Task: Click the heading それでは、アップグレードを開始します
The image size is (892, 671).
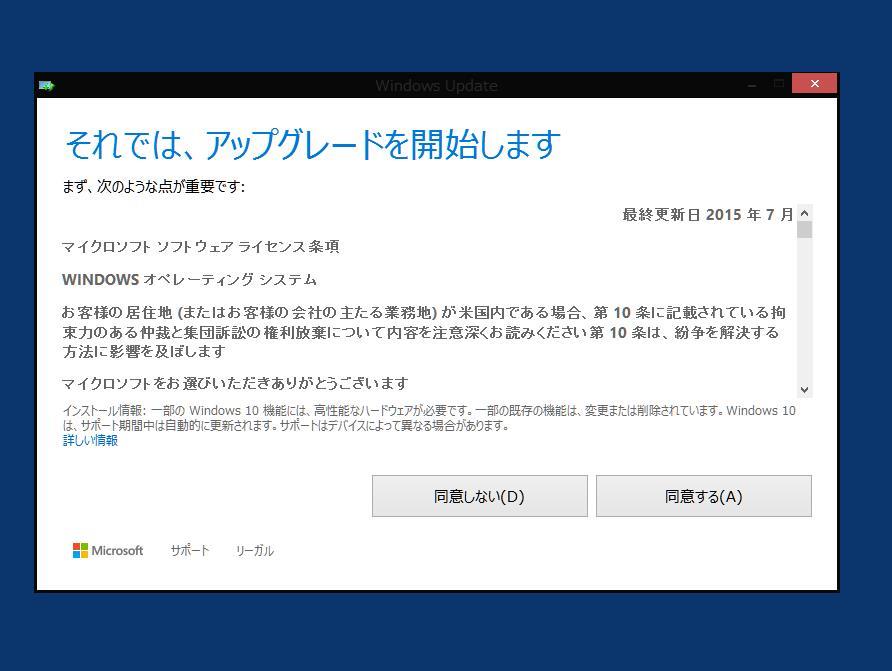Action: click(313, 144)
